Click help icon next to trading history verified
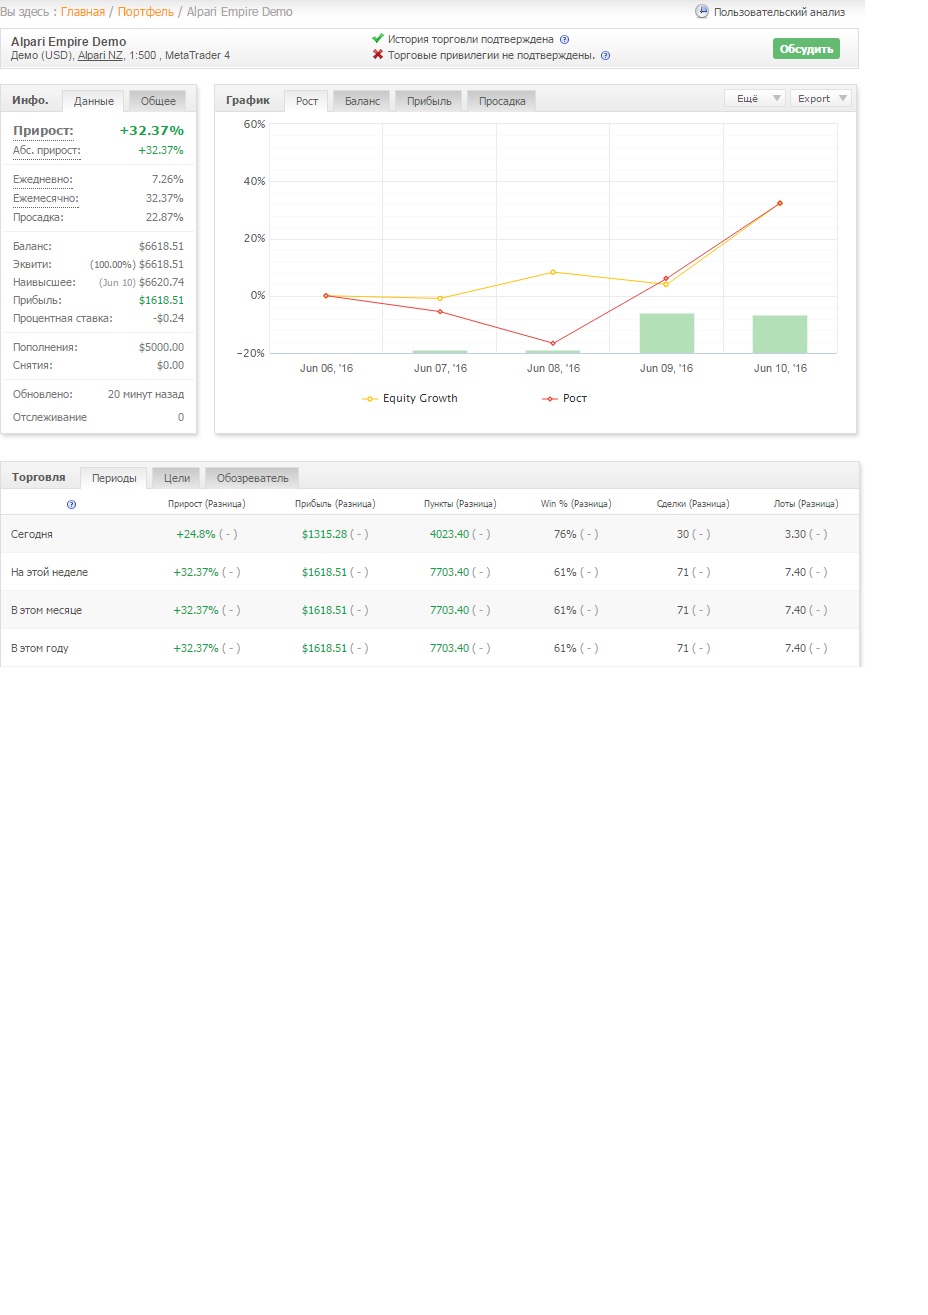This screenshot has width=928, height=1315. pyautogui.click(x=564, y=40)
